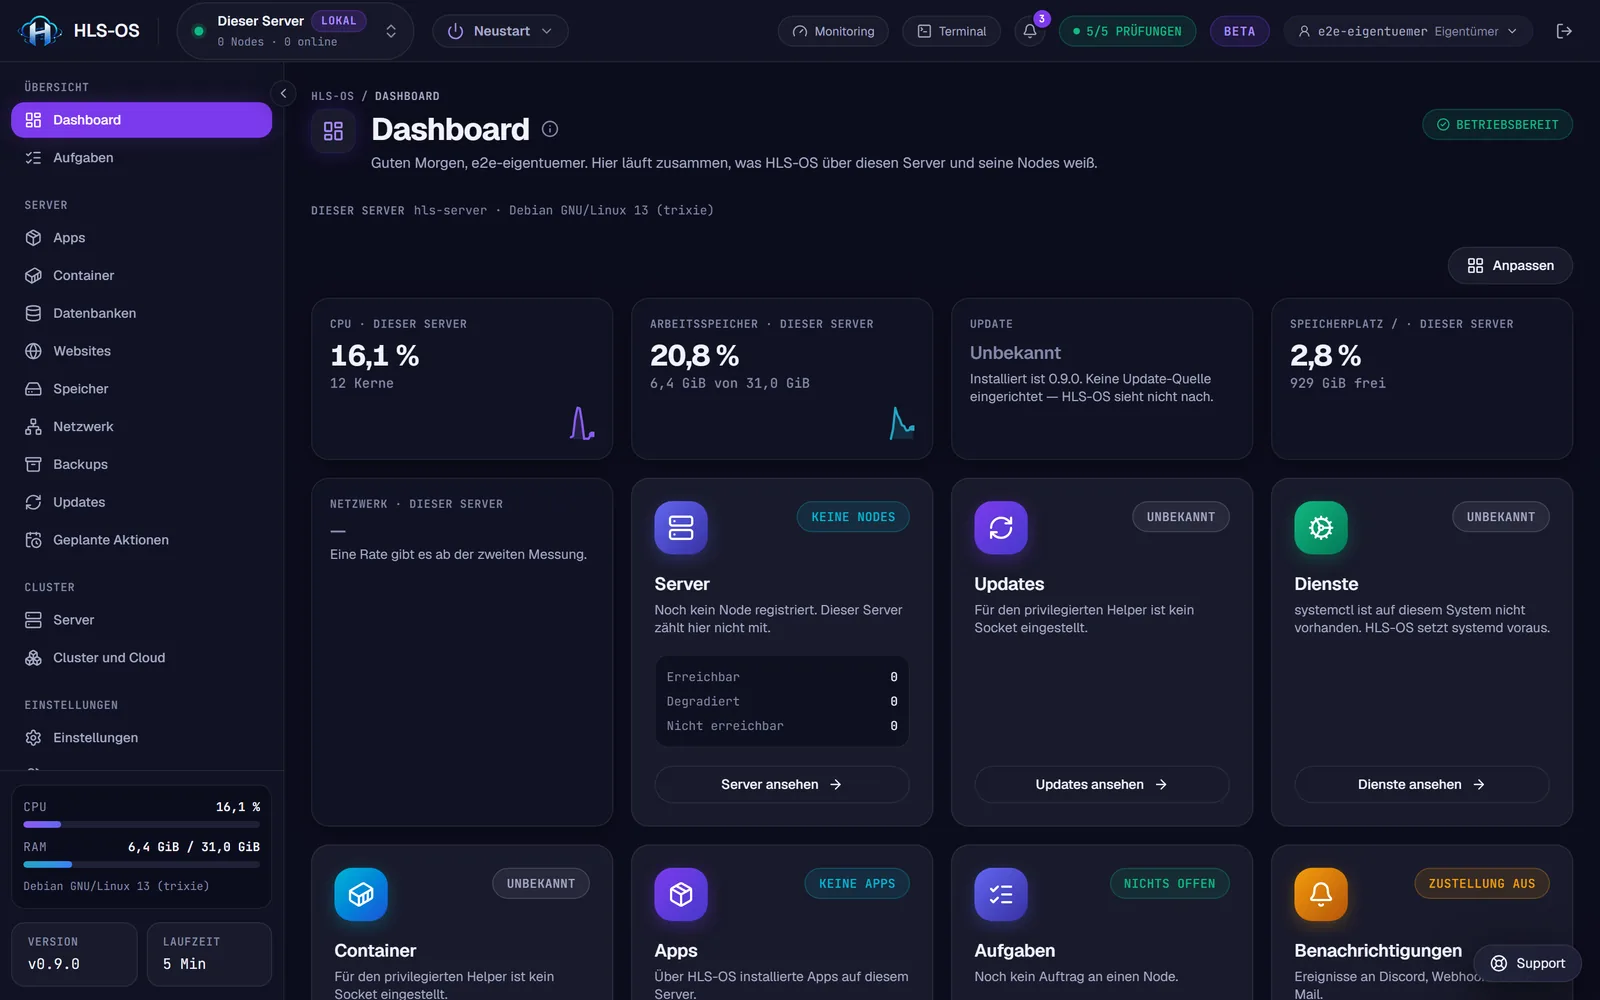This screenshot has height=1000, width=1600.
Task: Click the Laufzeit 5 Min box
Action: (x=209, y=954)
